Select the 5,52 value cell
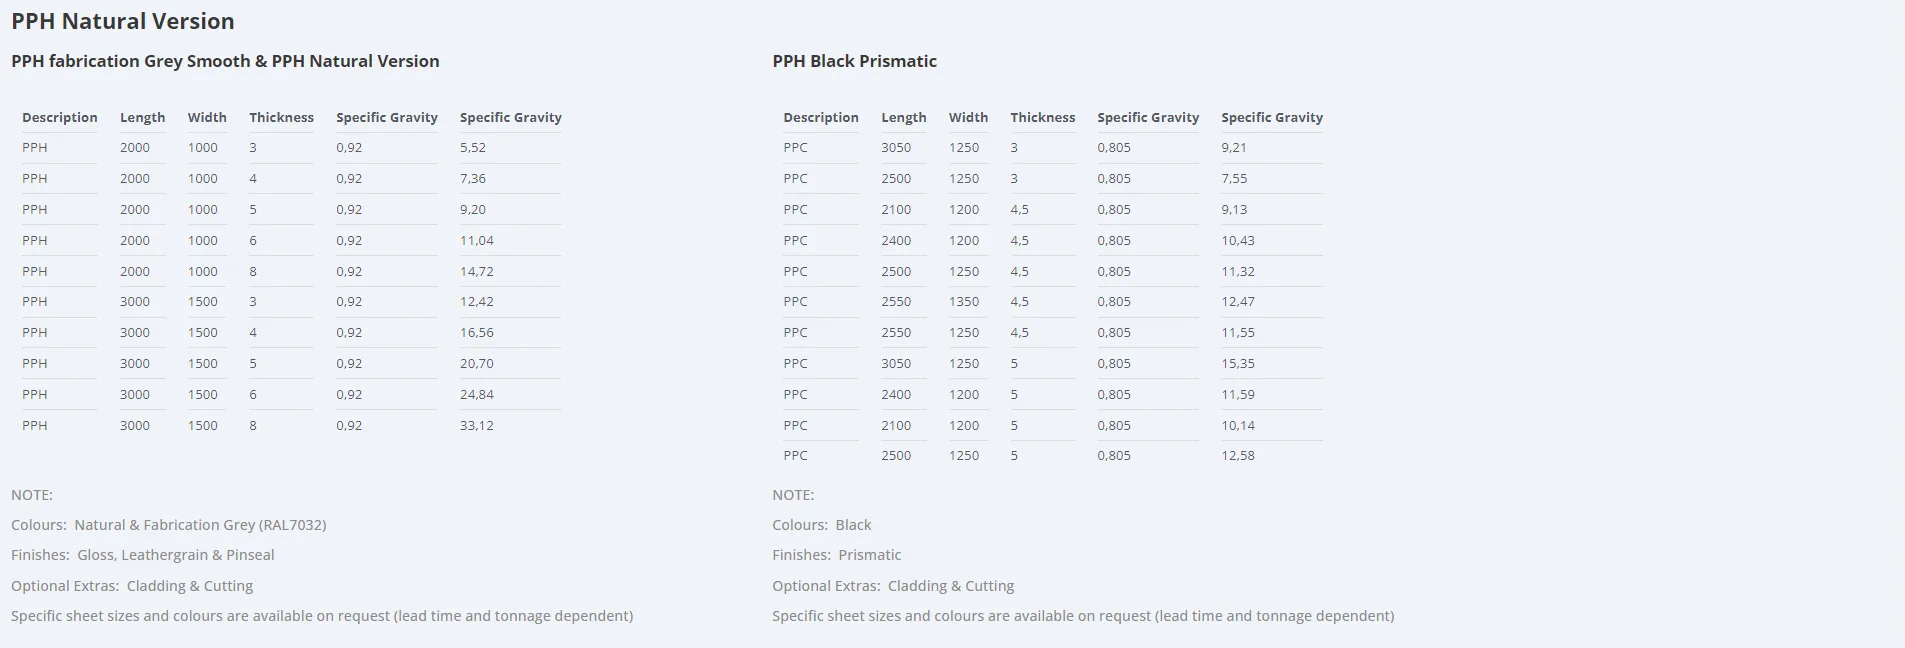Viewport: 1905px width, 648px height. coord(473,147)
